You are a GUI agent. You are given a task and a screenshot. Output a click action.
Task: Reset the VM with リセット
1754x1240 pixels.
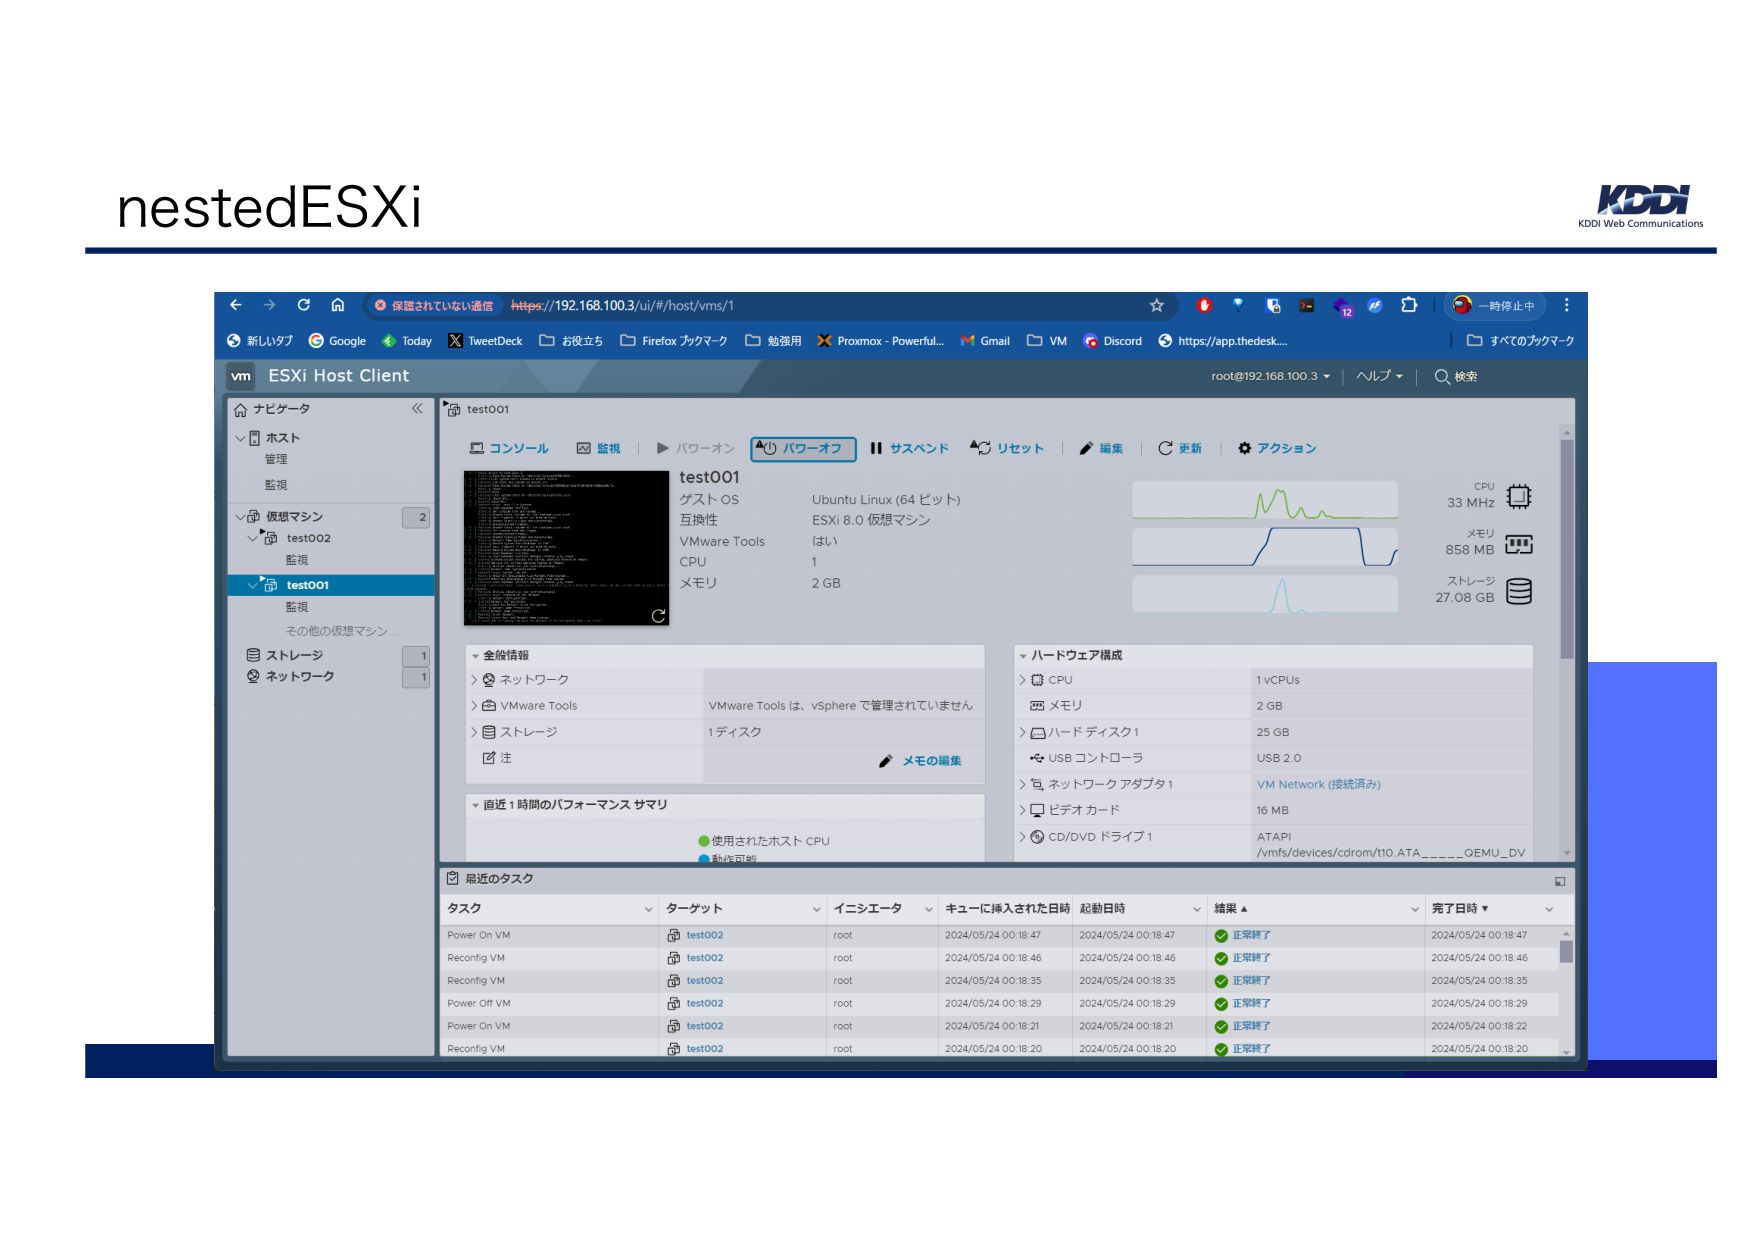(x=1006, y=448)
